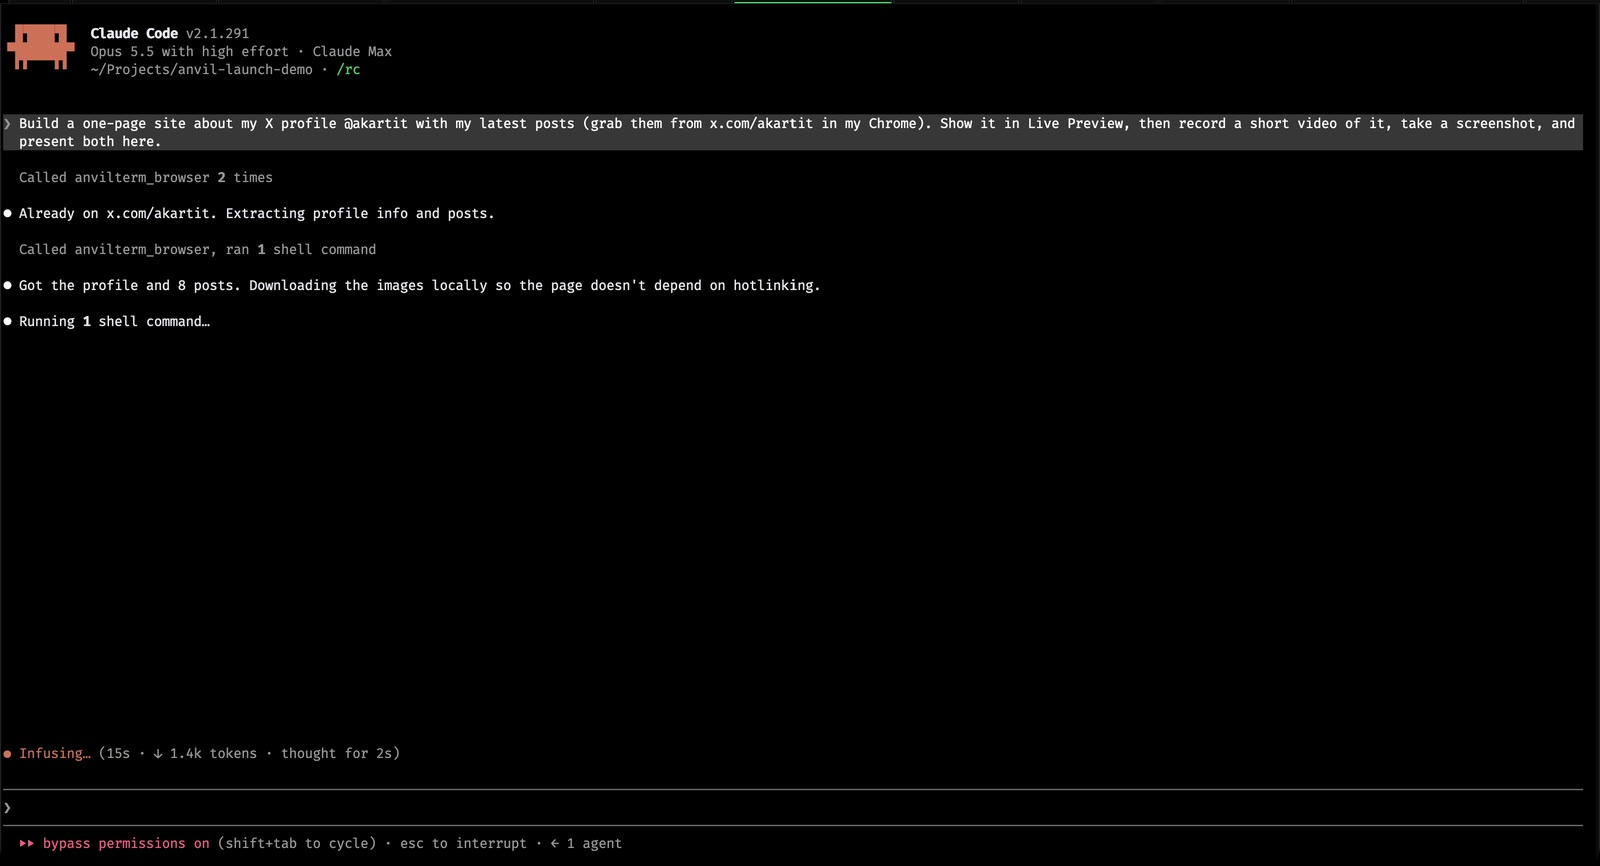Click the 'Claude Max' plan label
Image resolution: width=1600 pixels, height=866 pixels.
click(352, 51)
